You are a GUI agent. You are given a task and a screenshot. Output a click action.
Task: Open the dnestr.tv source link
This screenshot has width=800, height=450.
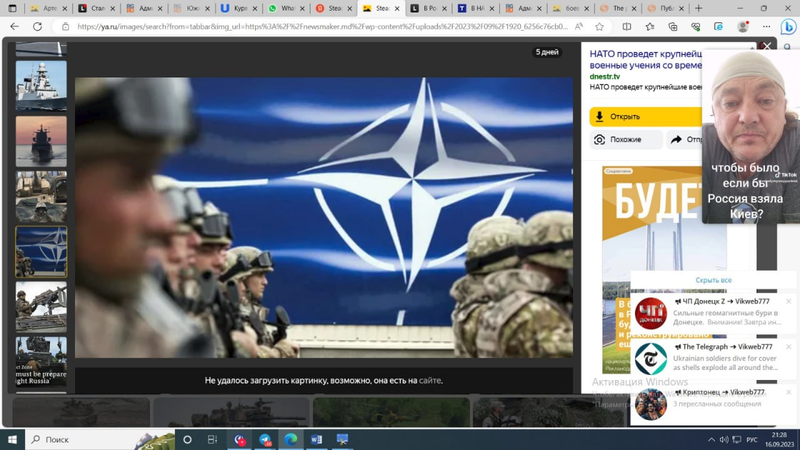[604, 76]
